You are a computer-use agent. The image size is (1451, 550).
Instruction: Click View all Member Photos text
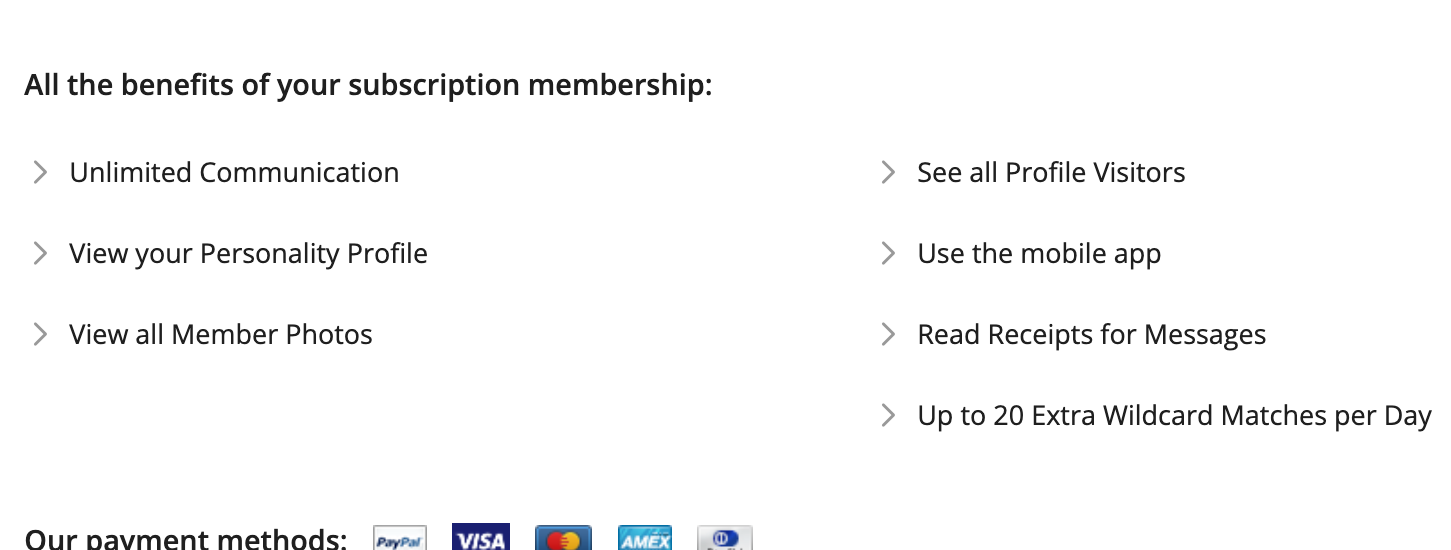click(221, 334)
